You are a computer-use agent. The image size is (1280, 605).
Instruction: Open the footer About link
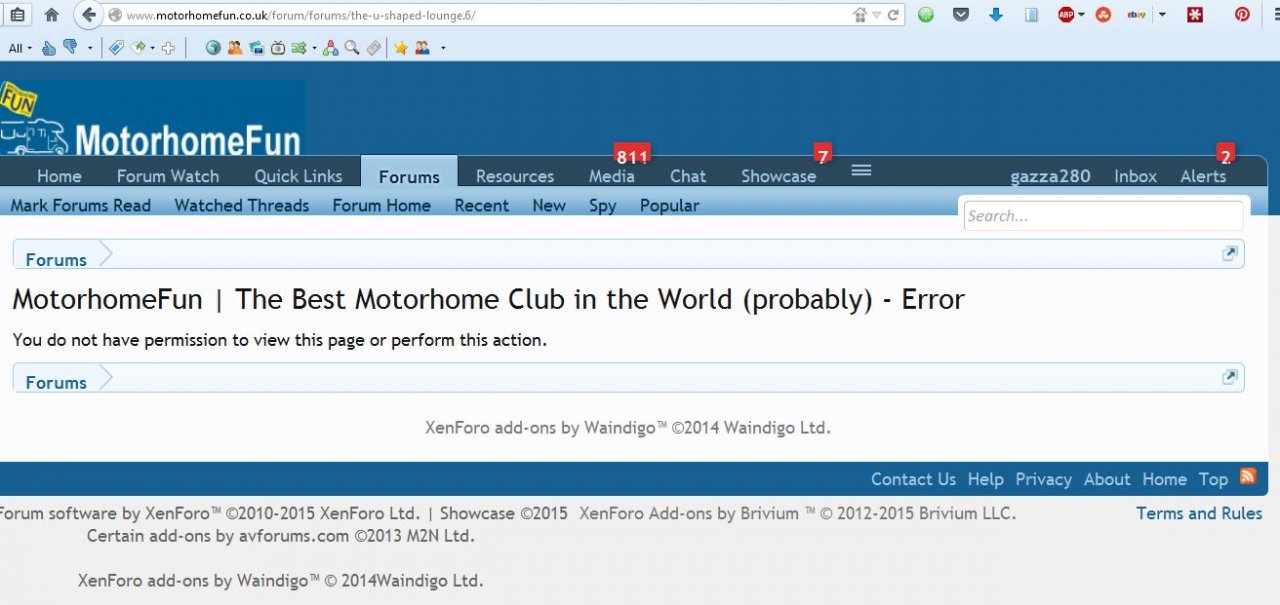point(1107,479)
